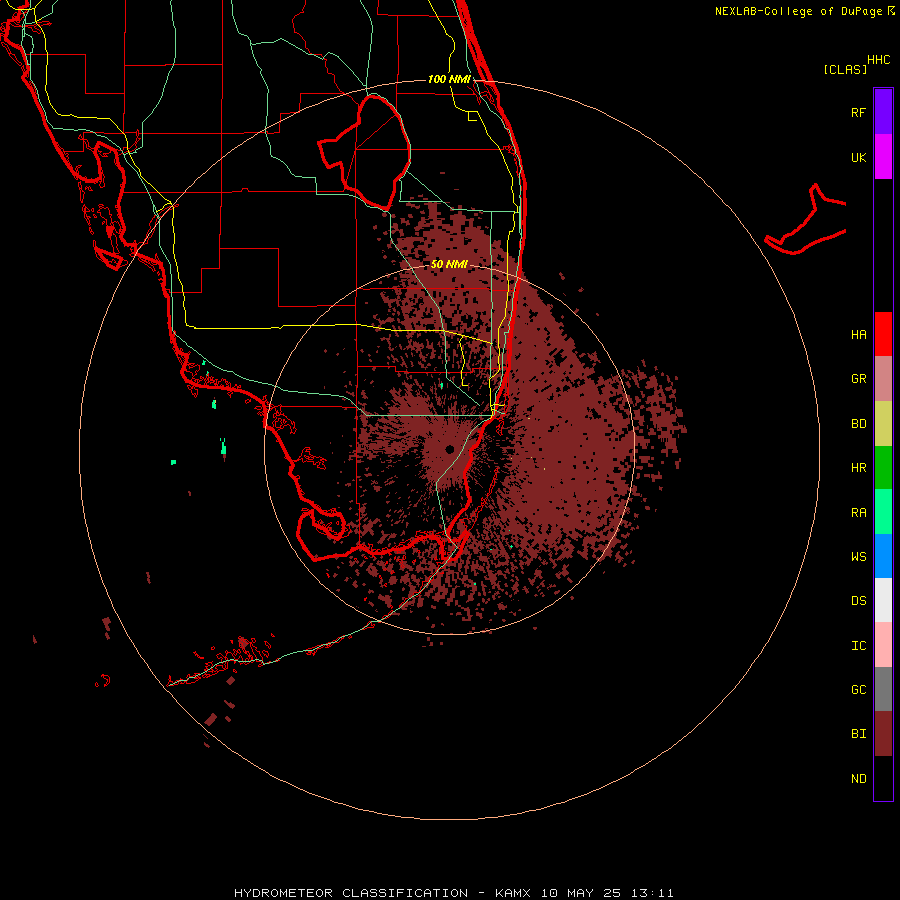Click the BD yellow legend swatch

point(883,424)
